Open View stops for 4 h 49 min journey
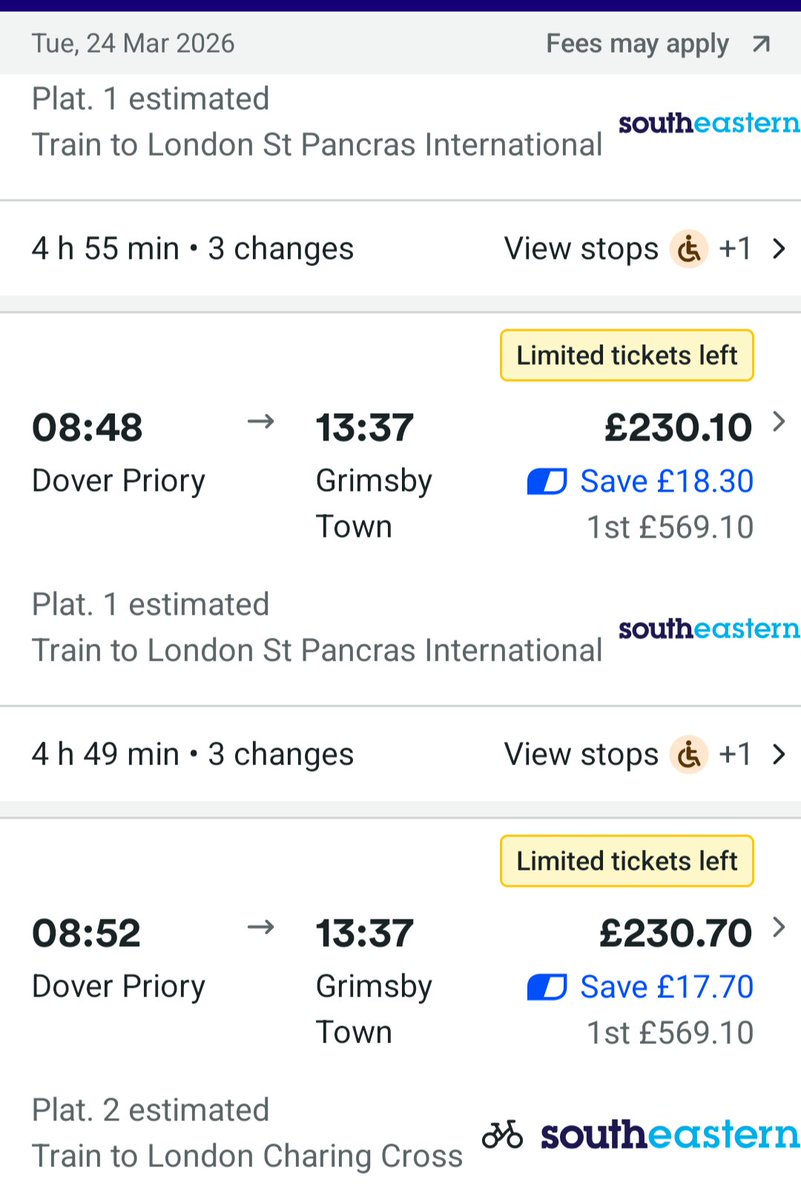Image resolution: width=801 pixels, height=1199 pixels. pos(581,754)
